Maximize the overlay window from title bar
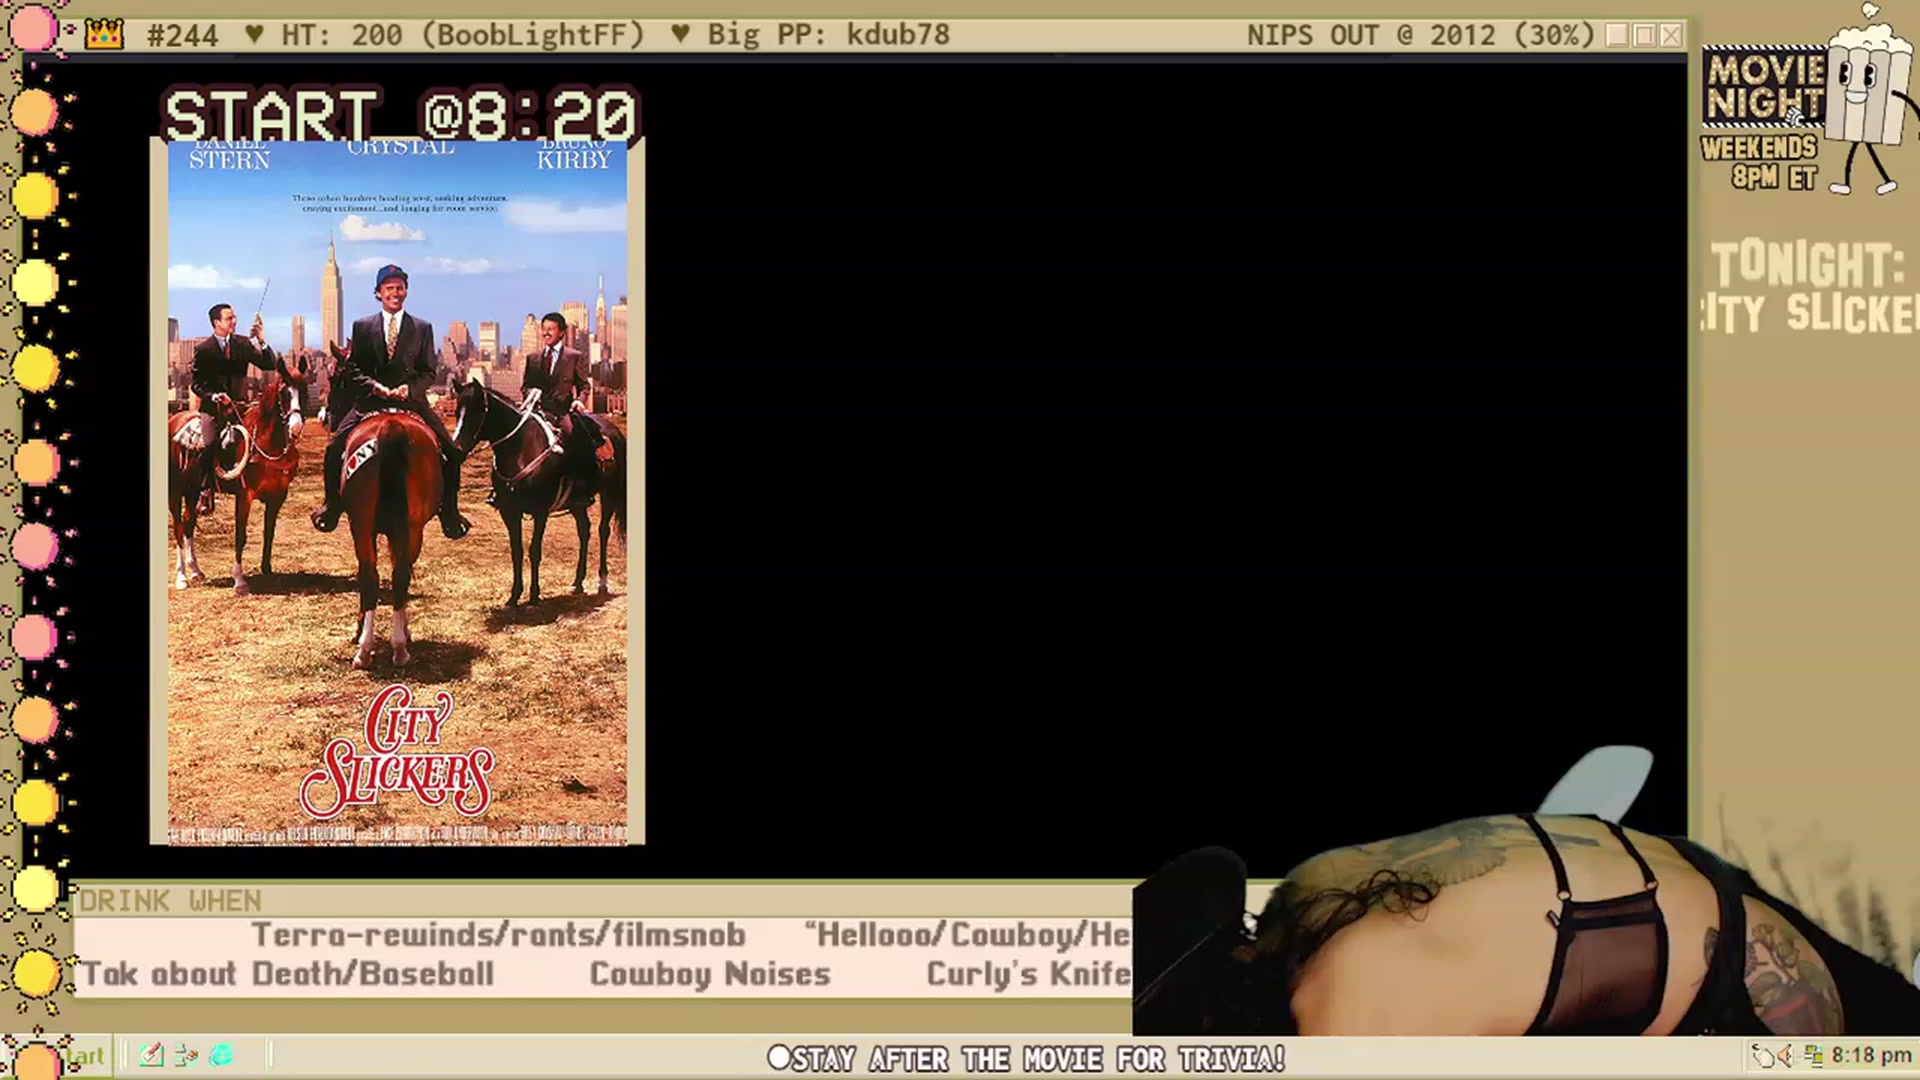The image size is (1920, 1080). 1644,35
